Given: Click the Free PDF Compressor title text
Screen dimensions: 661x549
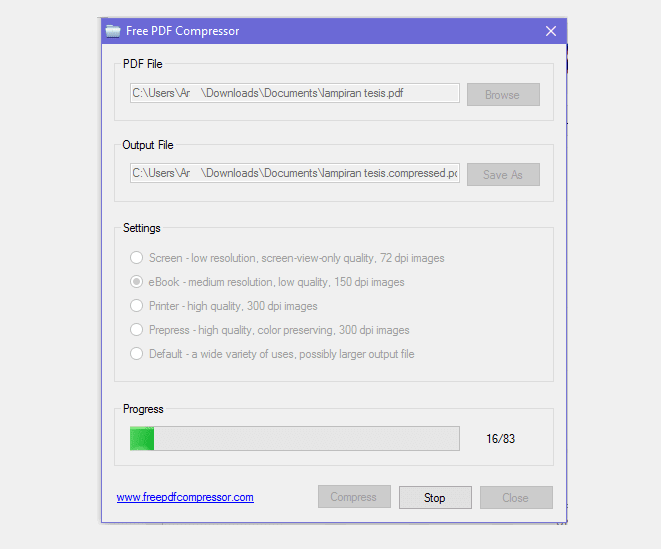Looking at the screenshot, I should click(183, 31).
